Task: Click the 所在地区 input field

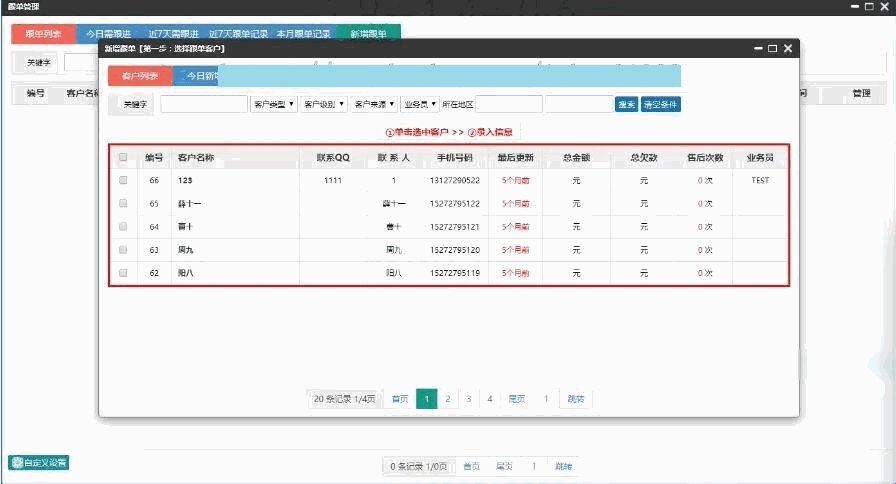Action: click(508, 104)
